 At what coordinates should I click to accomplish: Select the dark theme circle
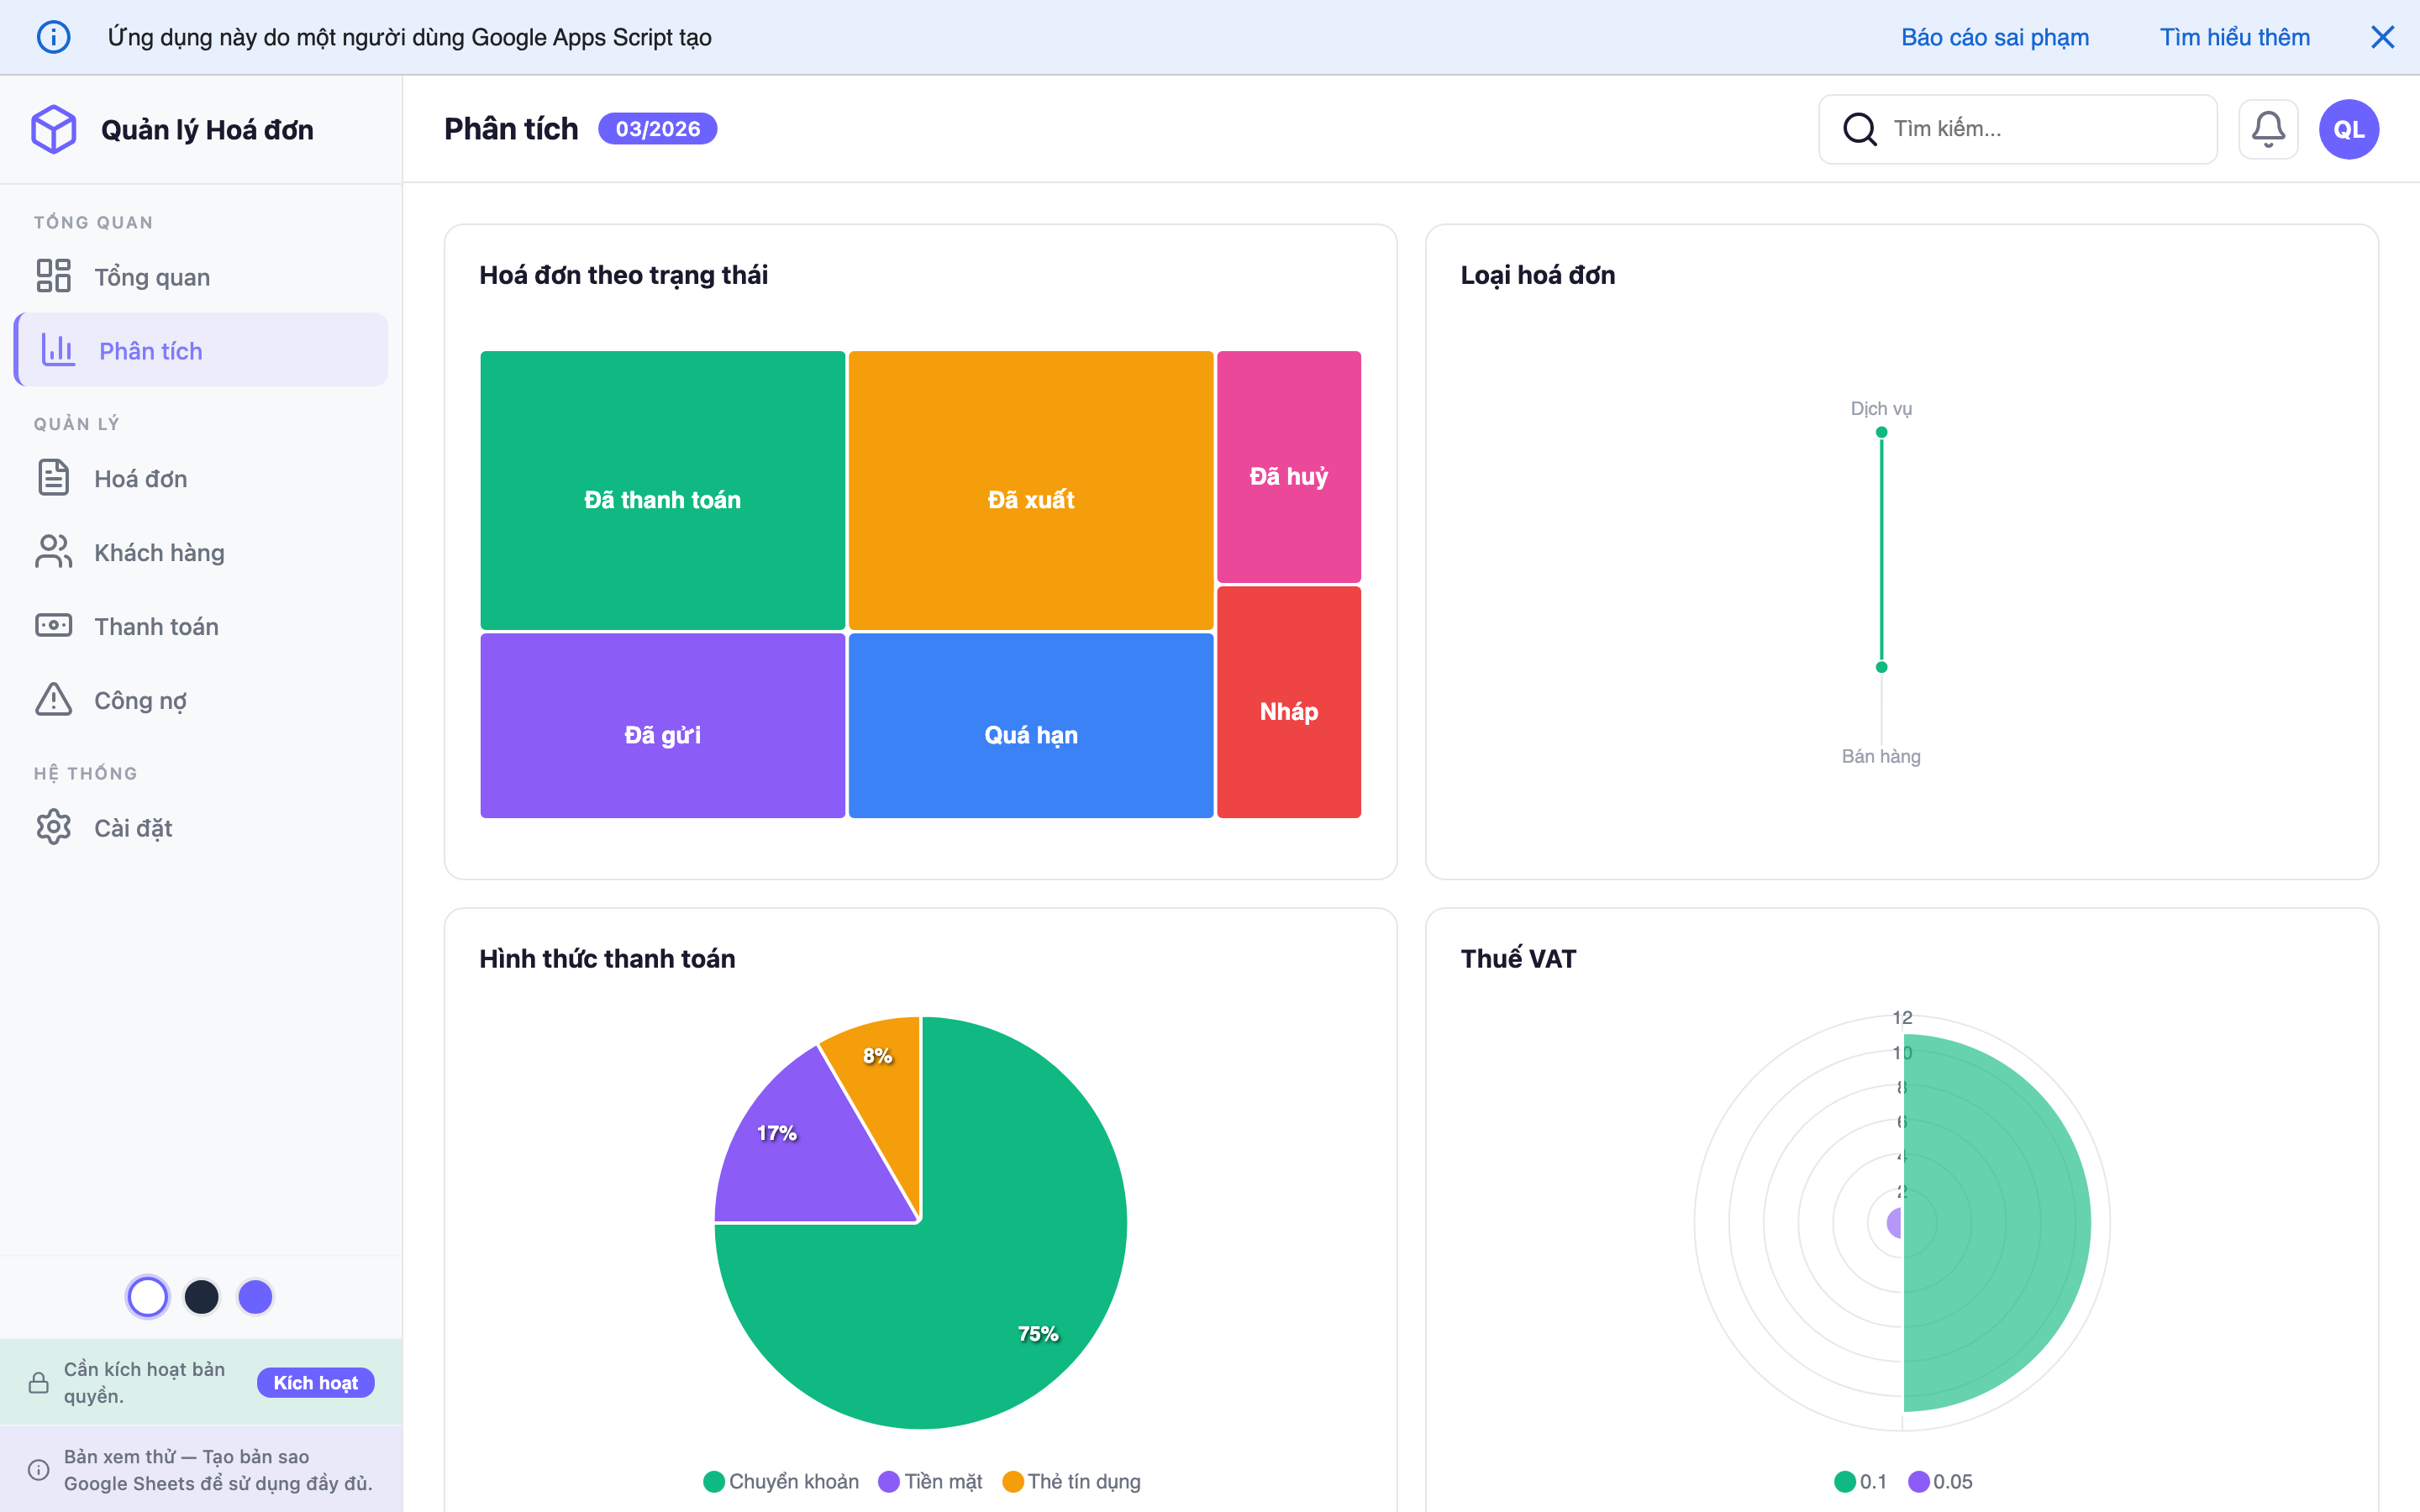(202, 1296)
